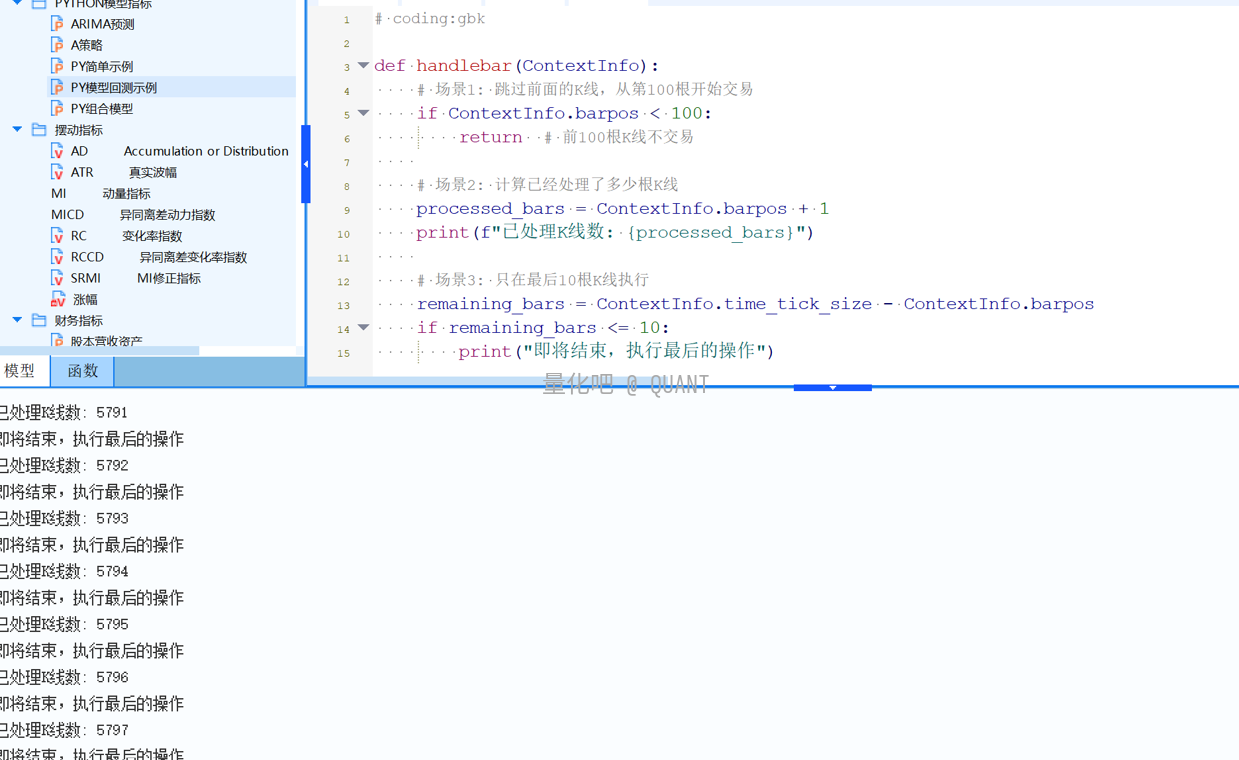Click the model tree horizontal scrollbar

[x=100, y=351]
